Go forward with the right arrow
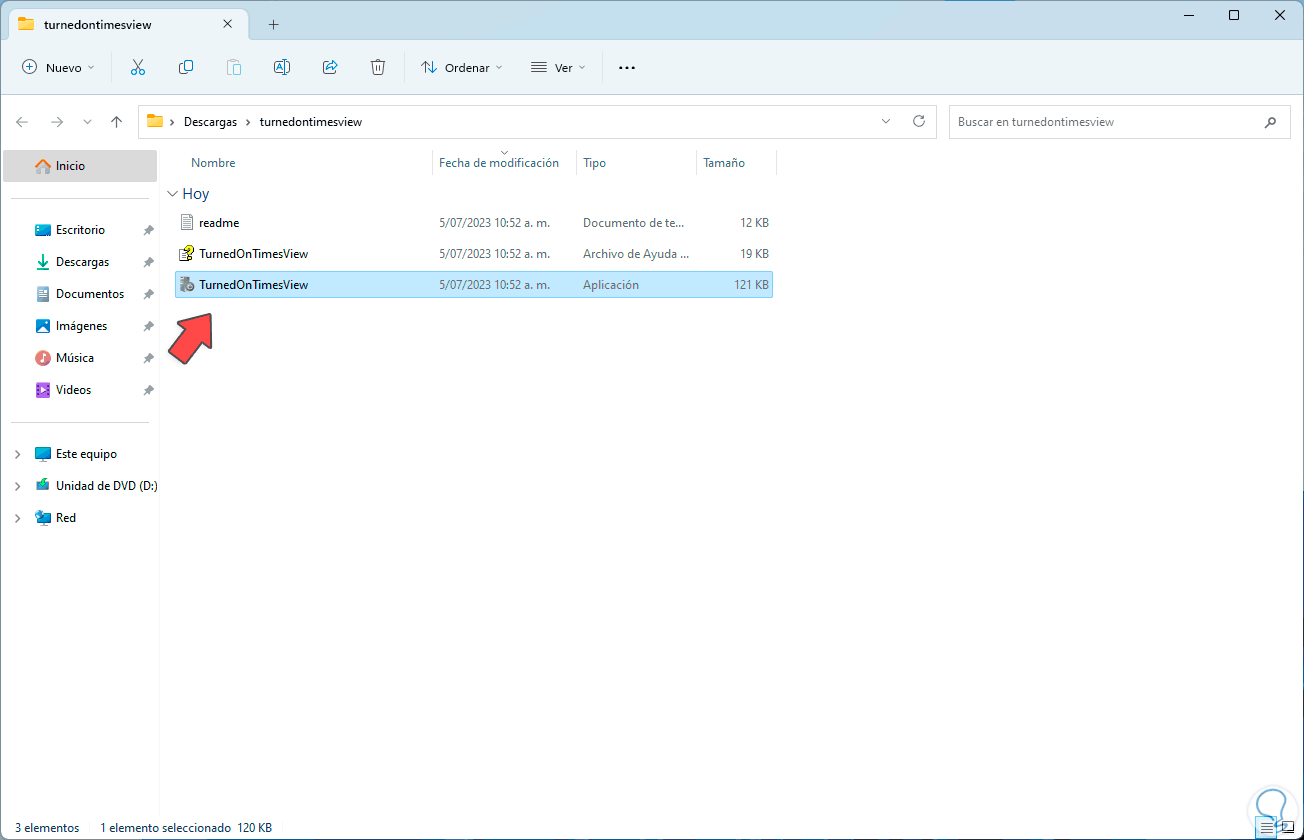 pos(57,122)
